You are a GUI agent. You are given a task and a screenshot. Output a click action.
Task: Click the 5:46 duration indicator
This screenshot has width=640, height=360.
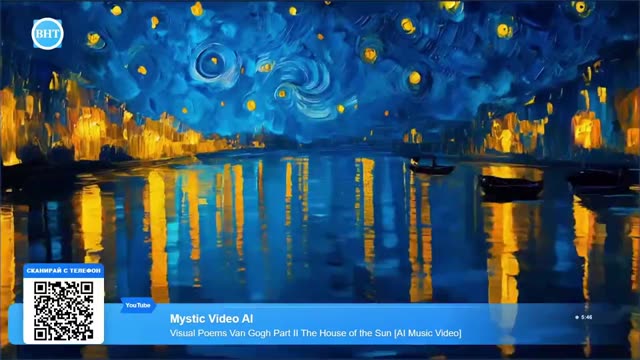coord(587,317)
